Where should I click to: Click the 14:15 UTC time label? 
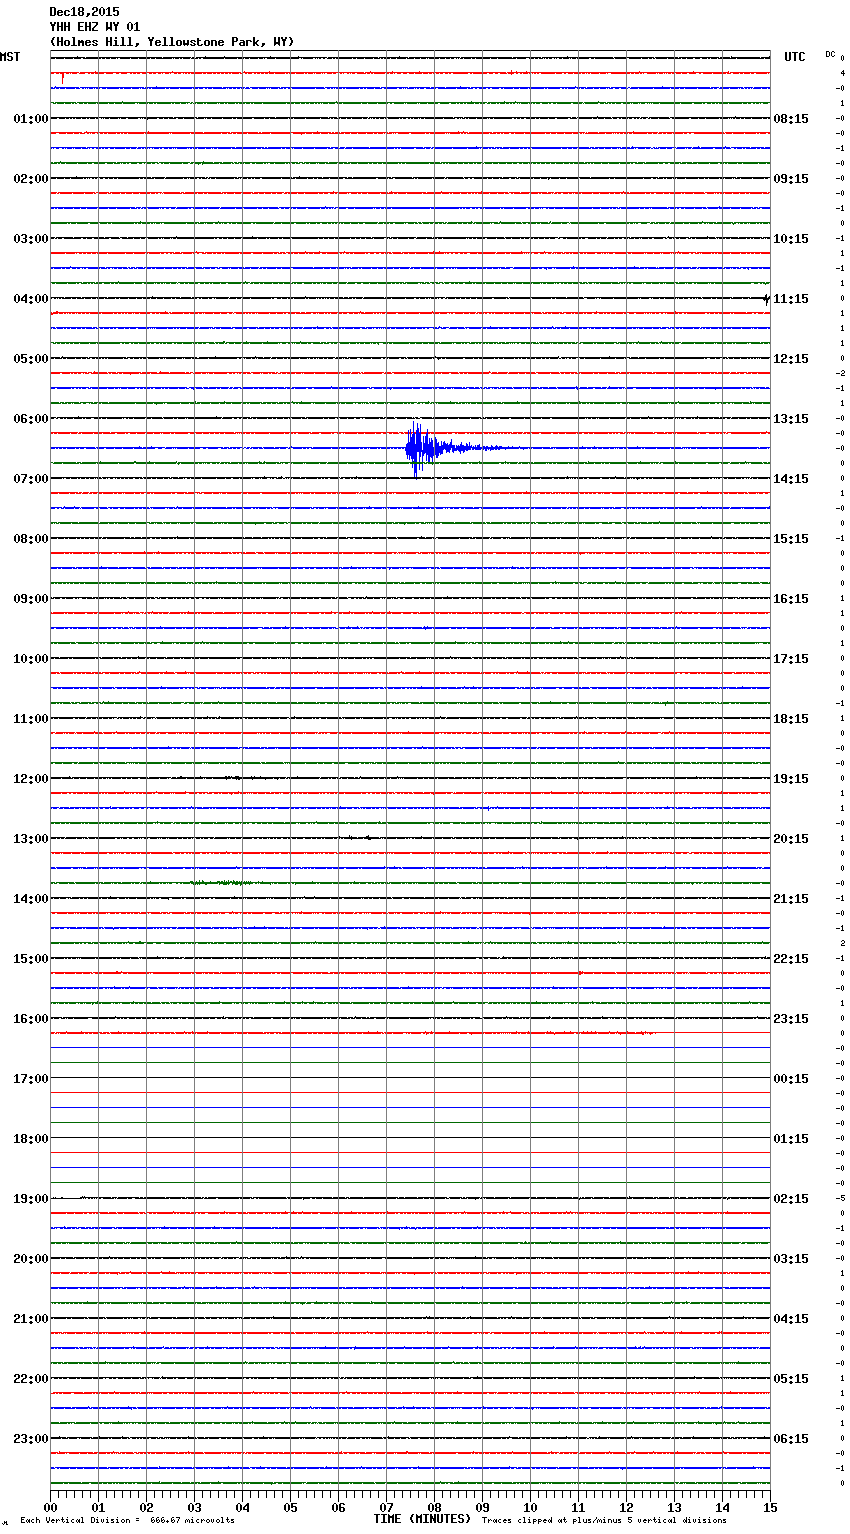pos(791,479)
